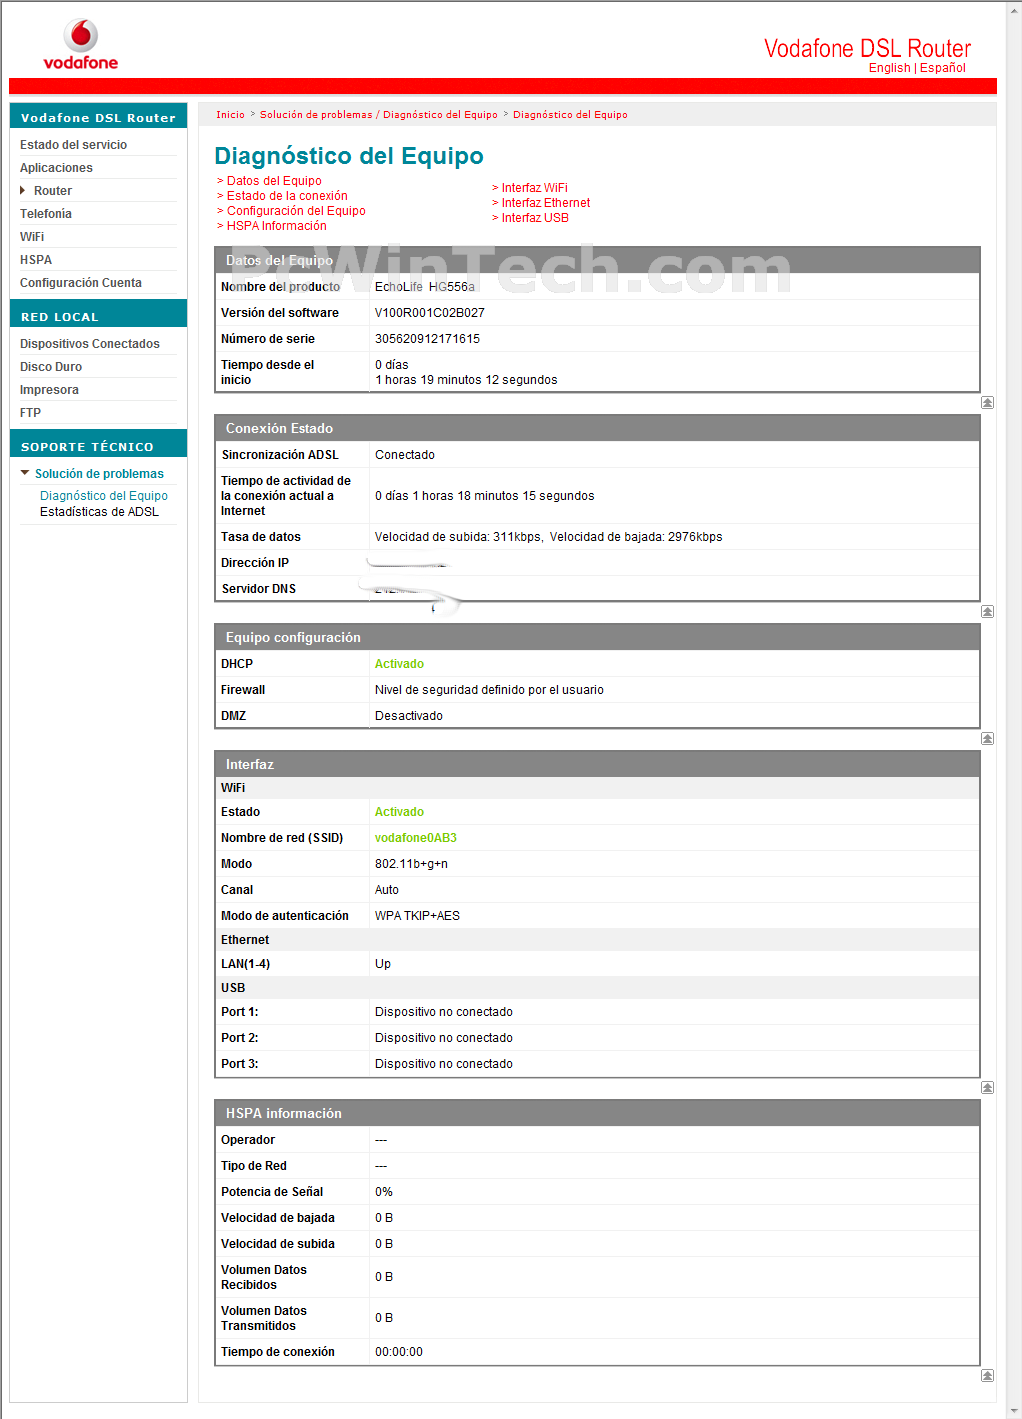Image resolution: width=1022 pixels, height=1419 pixels.
Task: Click back-to-top icon below Conexión Estado table
Action: coord(987,612)
